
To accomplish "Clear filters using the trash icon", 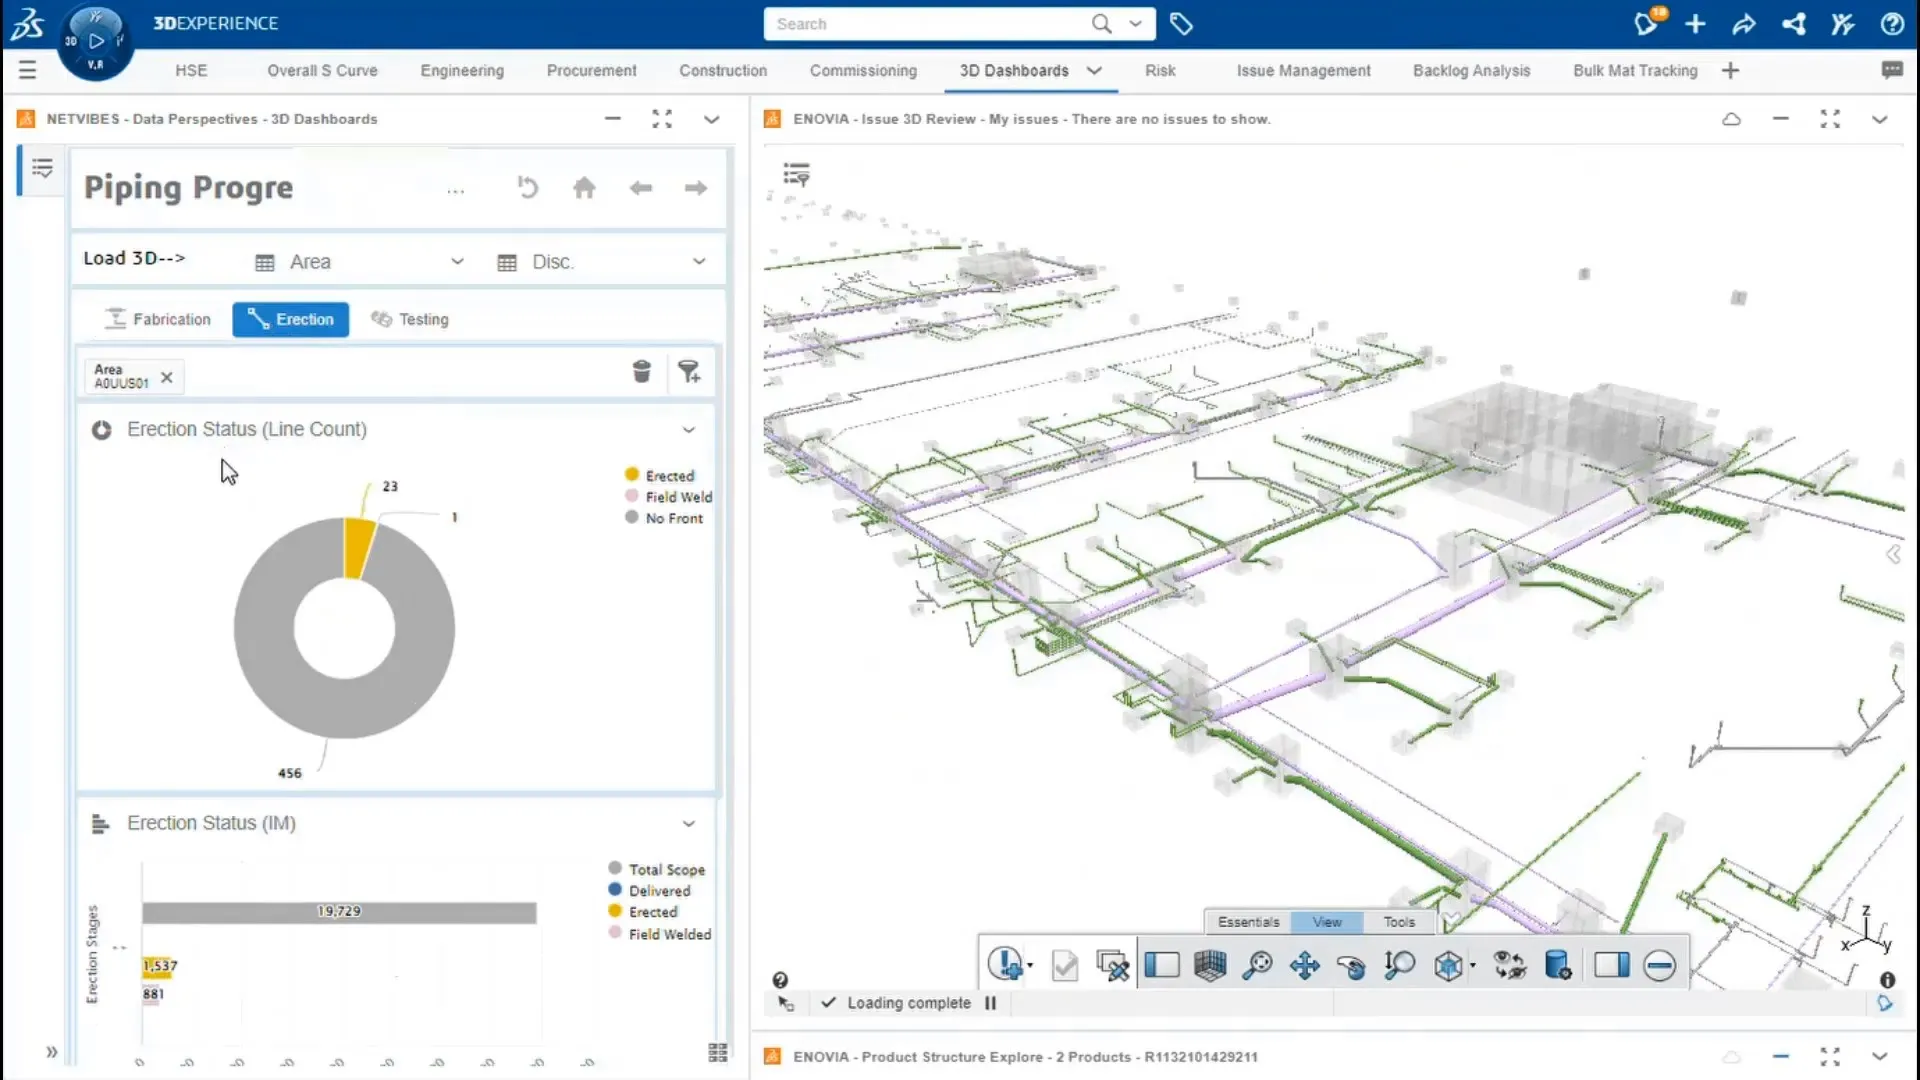I will click(642, 372).
